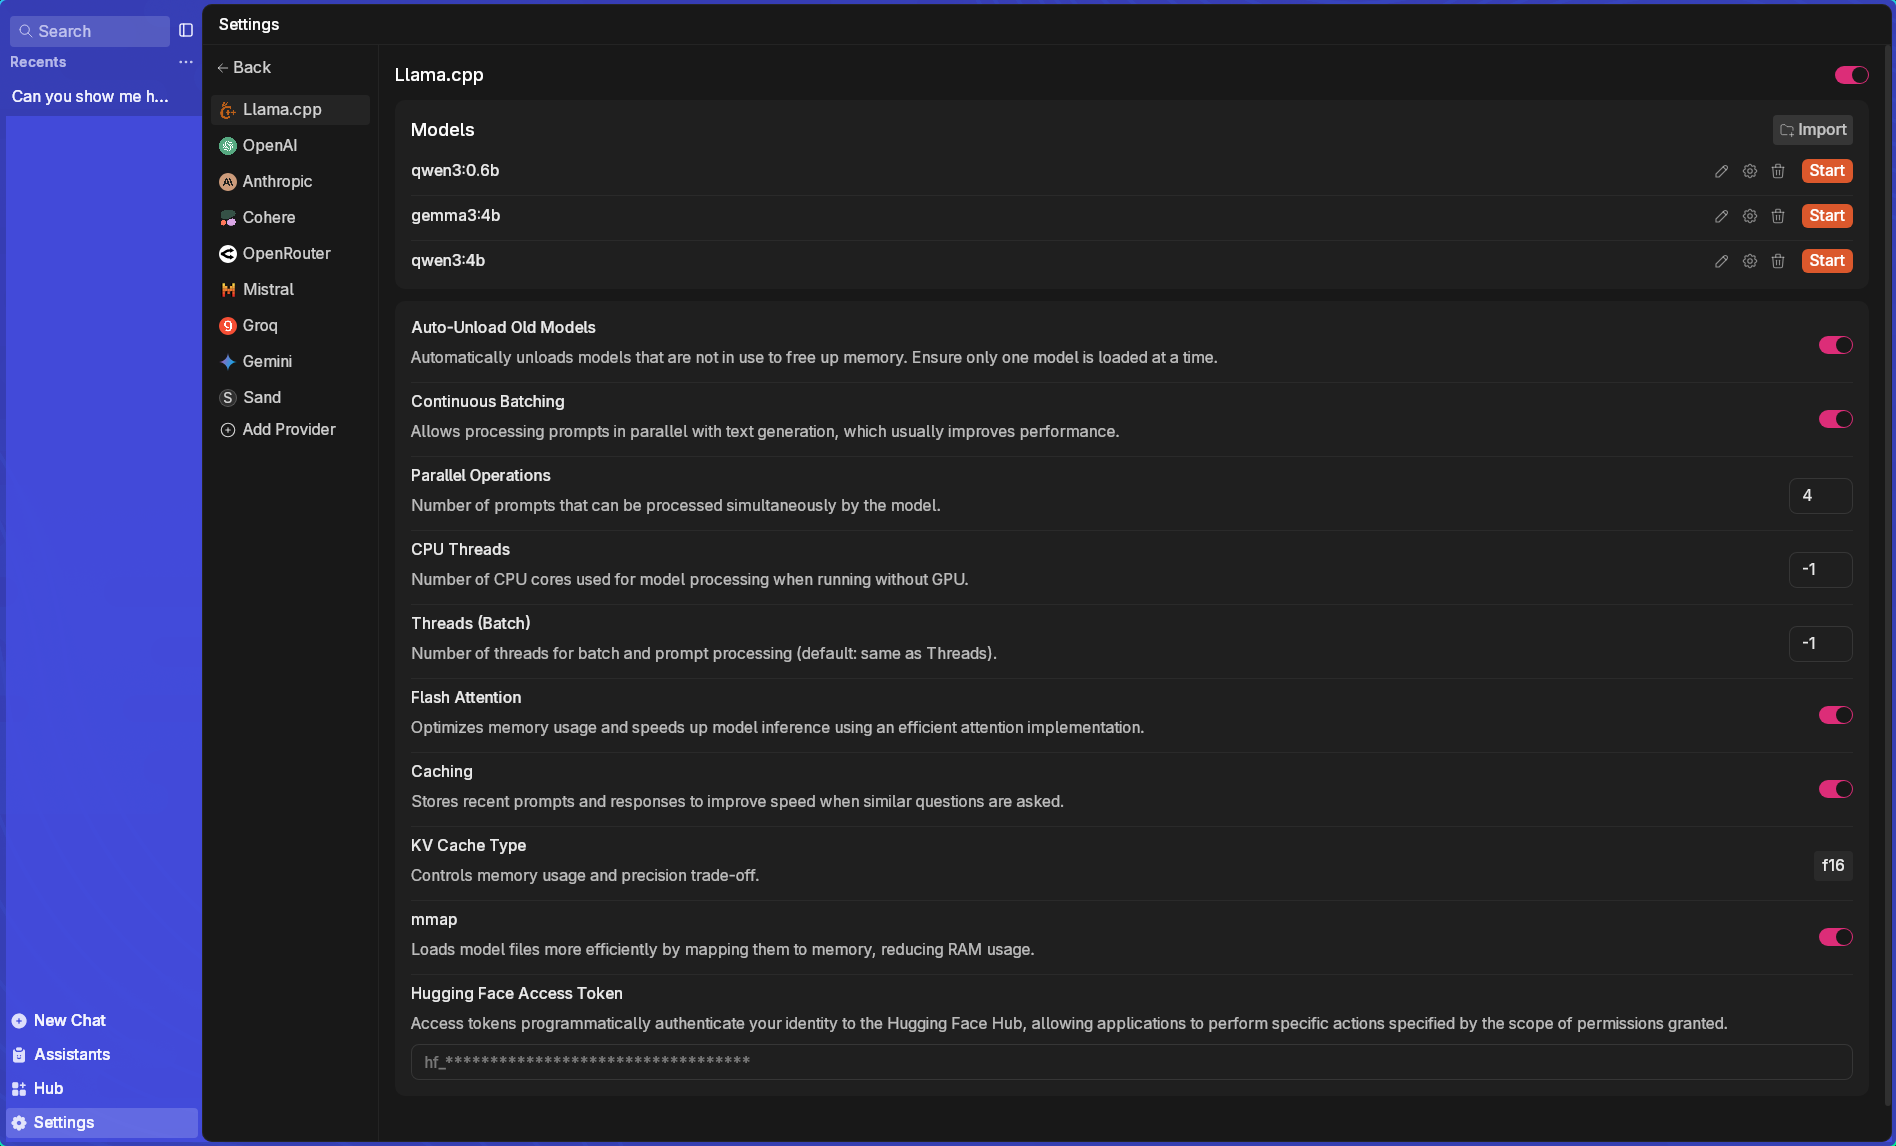Start the gemma3:4b model

tap(1826, 216)
